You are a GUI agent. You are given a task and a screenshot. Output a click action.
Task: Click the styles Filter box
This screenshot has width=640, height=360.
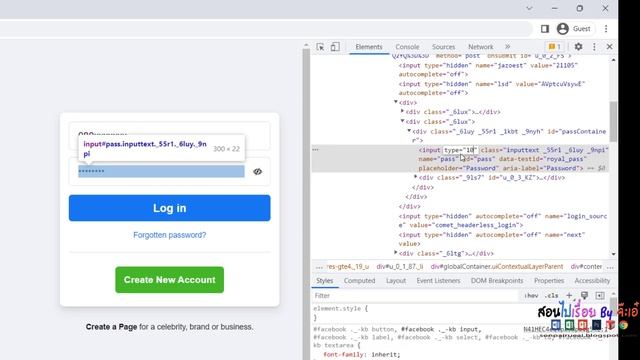pos(416,296)
